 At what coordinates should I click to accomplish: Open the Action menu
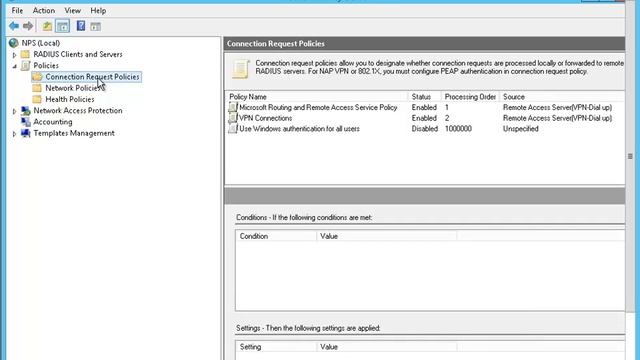(x=44, y=11)
